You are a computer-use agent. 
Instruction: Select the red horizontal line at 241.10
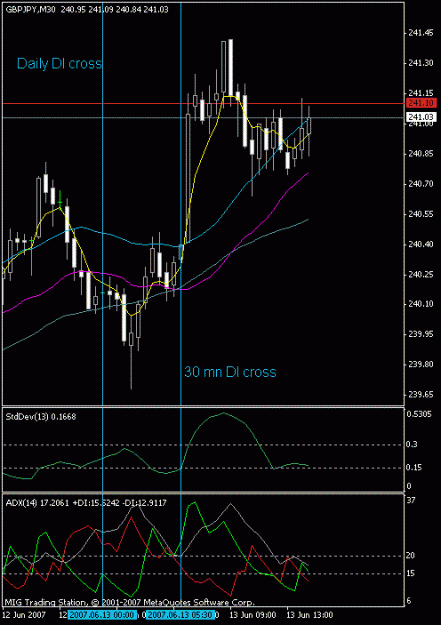click(203, 103)
